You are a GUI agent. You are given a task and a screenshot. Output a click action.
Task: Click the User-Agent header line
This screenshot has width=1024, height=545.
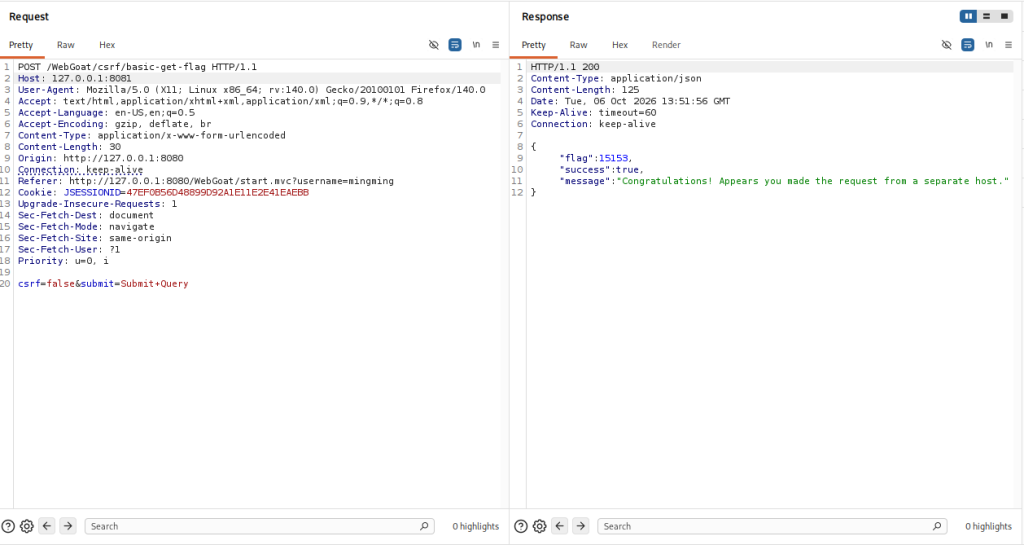coord(251,89)
